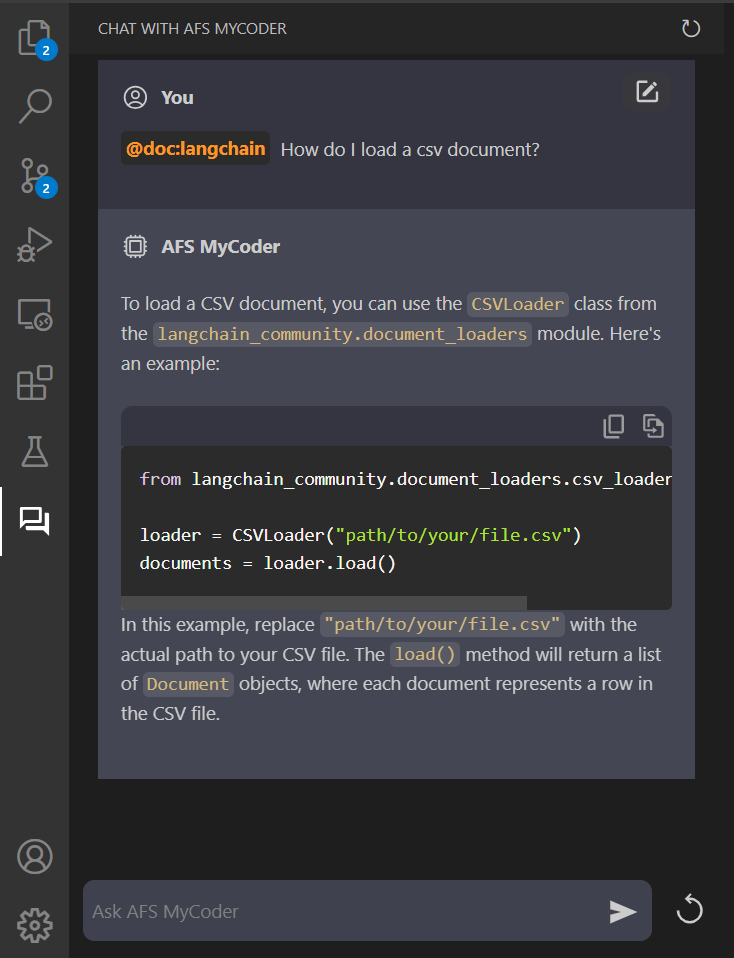Send the message with arrow icon
This screenshot has height=958, width=734.
coord(623,912)
